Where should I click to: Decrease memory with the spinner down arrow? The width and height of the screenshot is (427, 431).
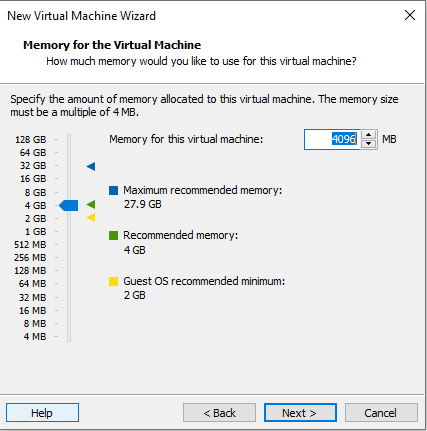point(368,144)
